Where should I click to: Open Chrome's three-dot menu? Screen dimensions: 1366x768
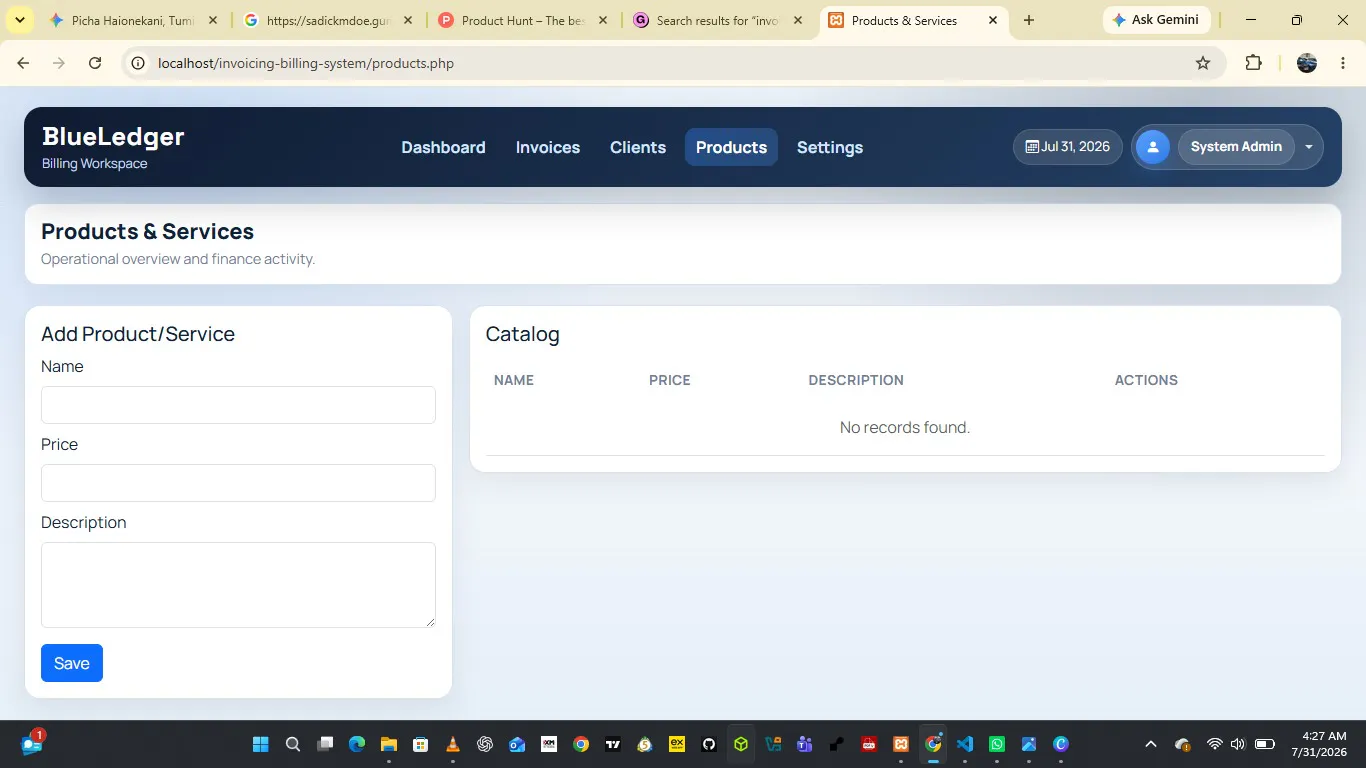point(1341,63)
